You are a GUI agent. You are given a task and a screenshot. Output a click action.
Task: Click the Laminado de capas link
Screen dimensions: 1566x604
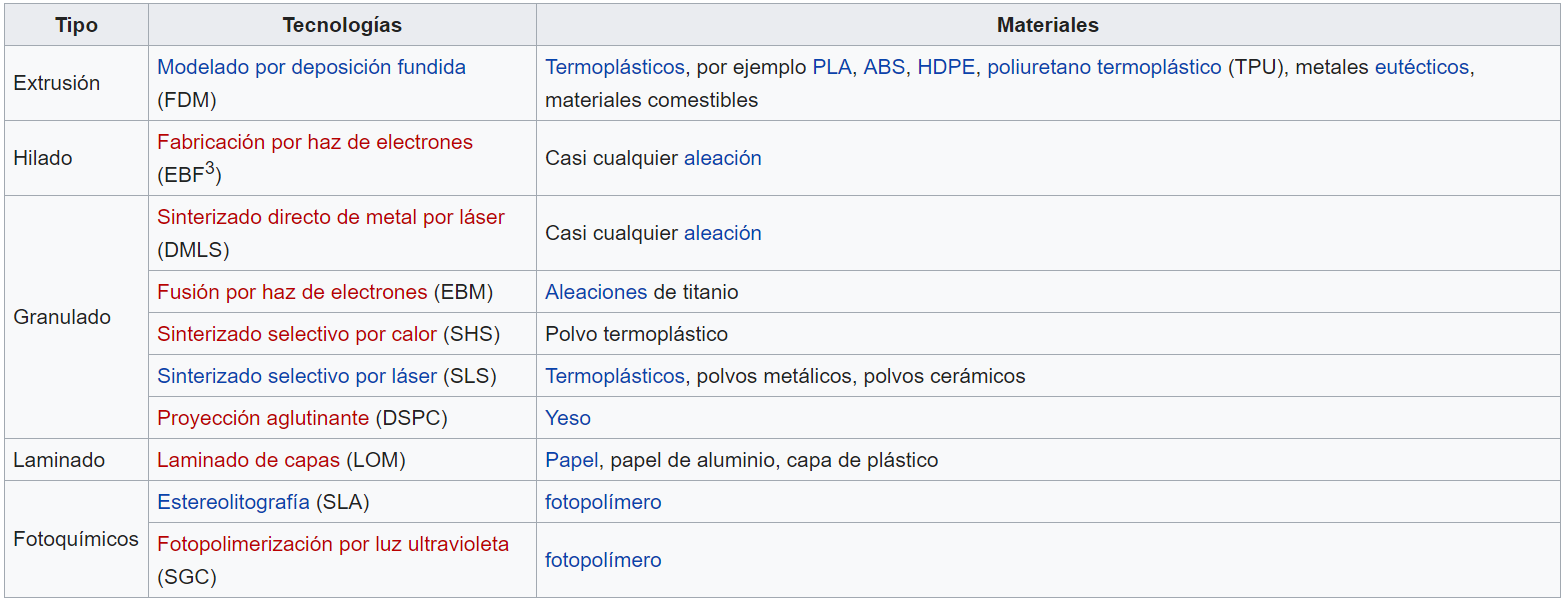tap(249, 460)
